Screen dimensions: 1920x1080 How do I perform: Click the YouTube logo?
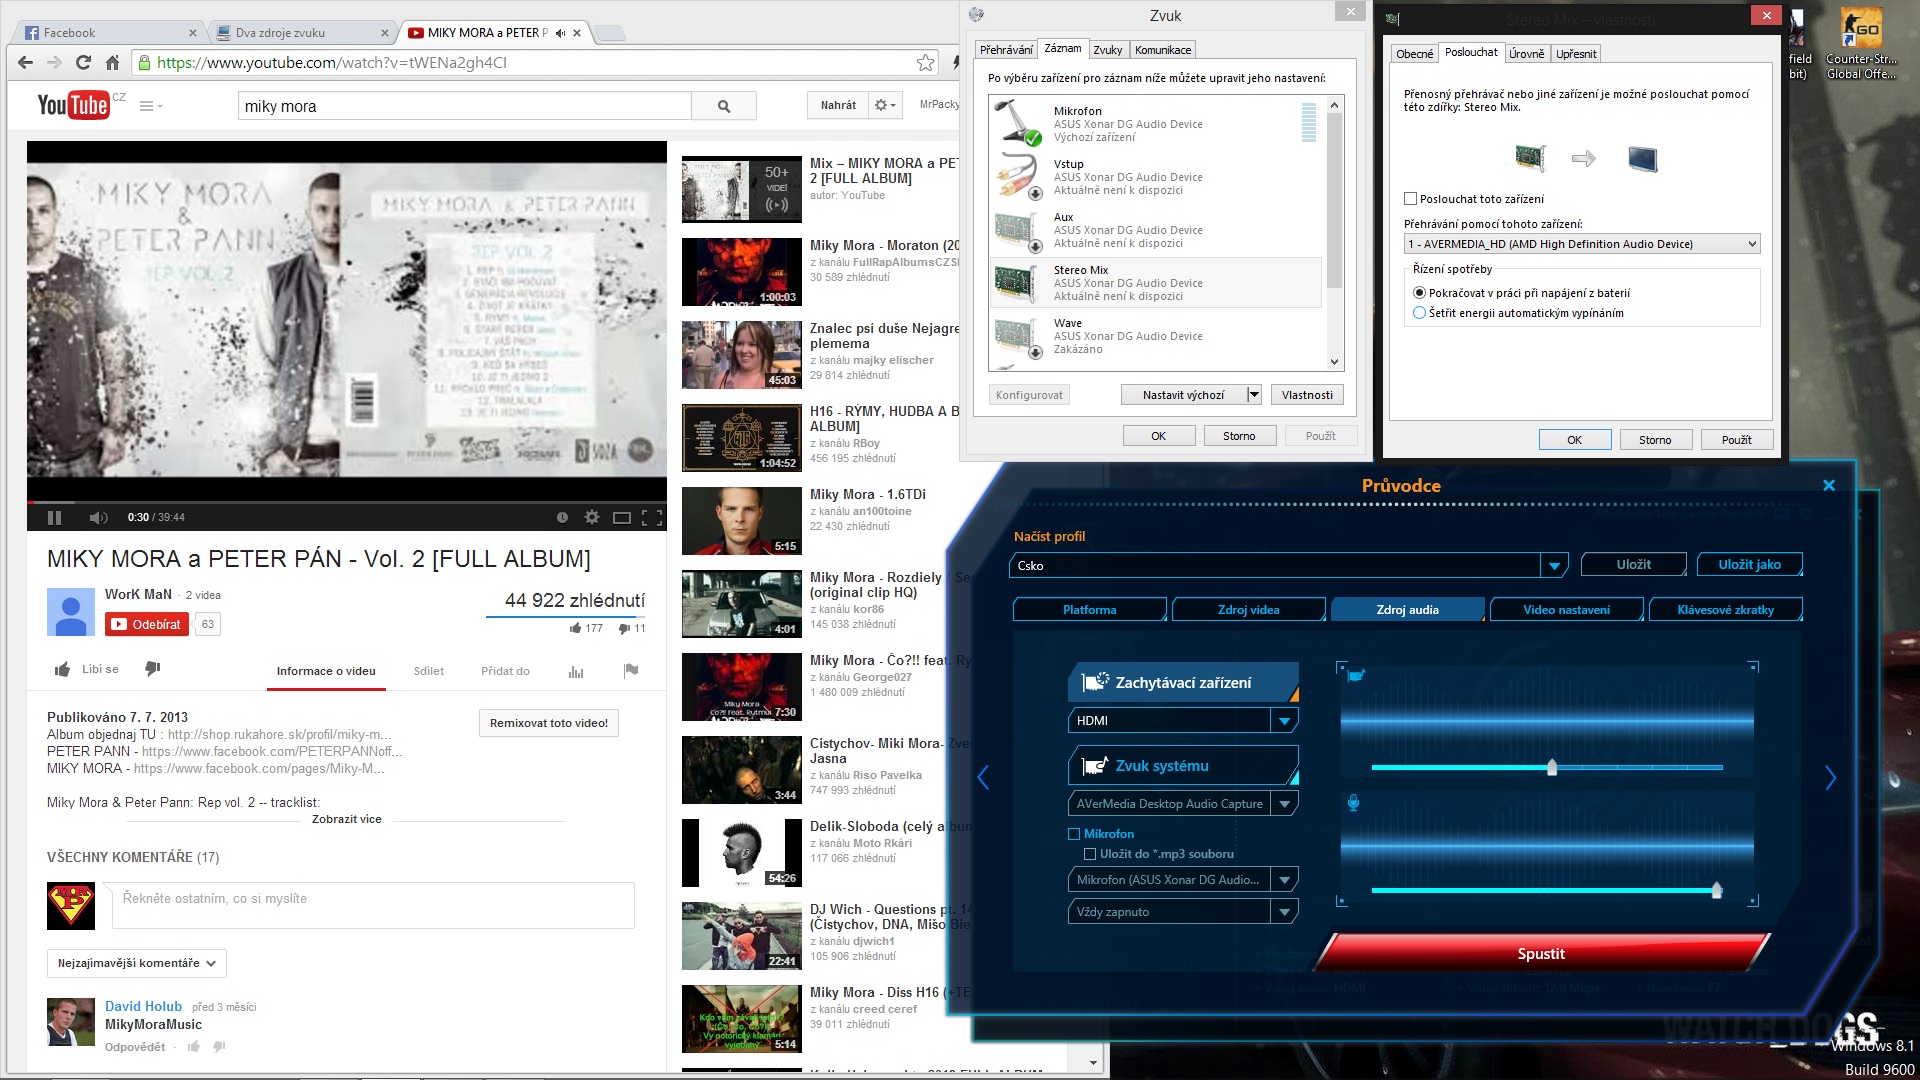[x=74, y=105]
